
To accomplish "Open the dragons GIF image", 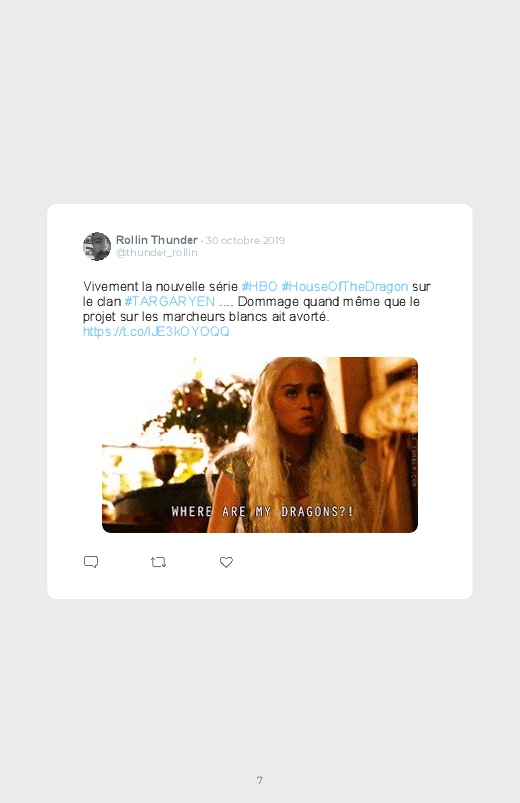I will (260, 445).
